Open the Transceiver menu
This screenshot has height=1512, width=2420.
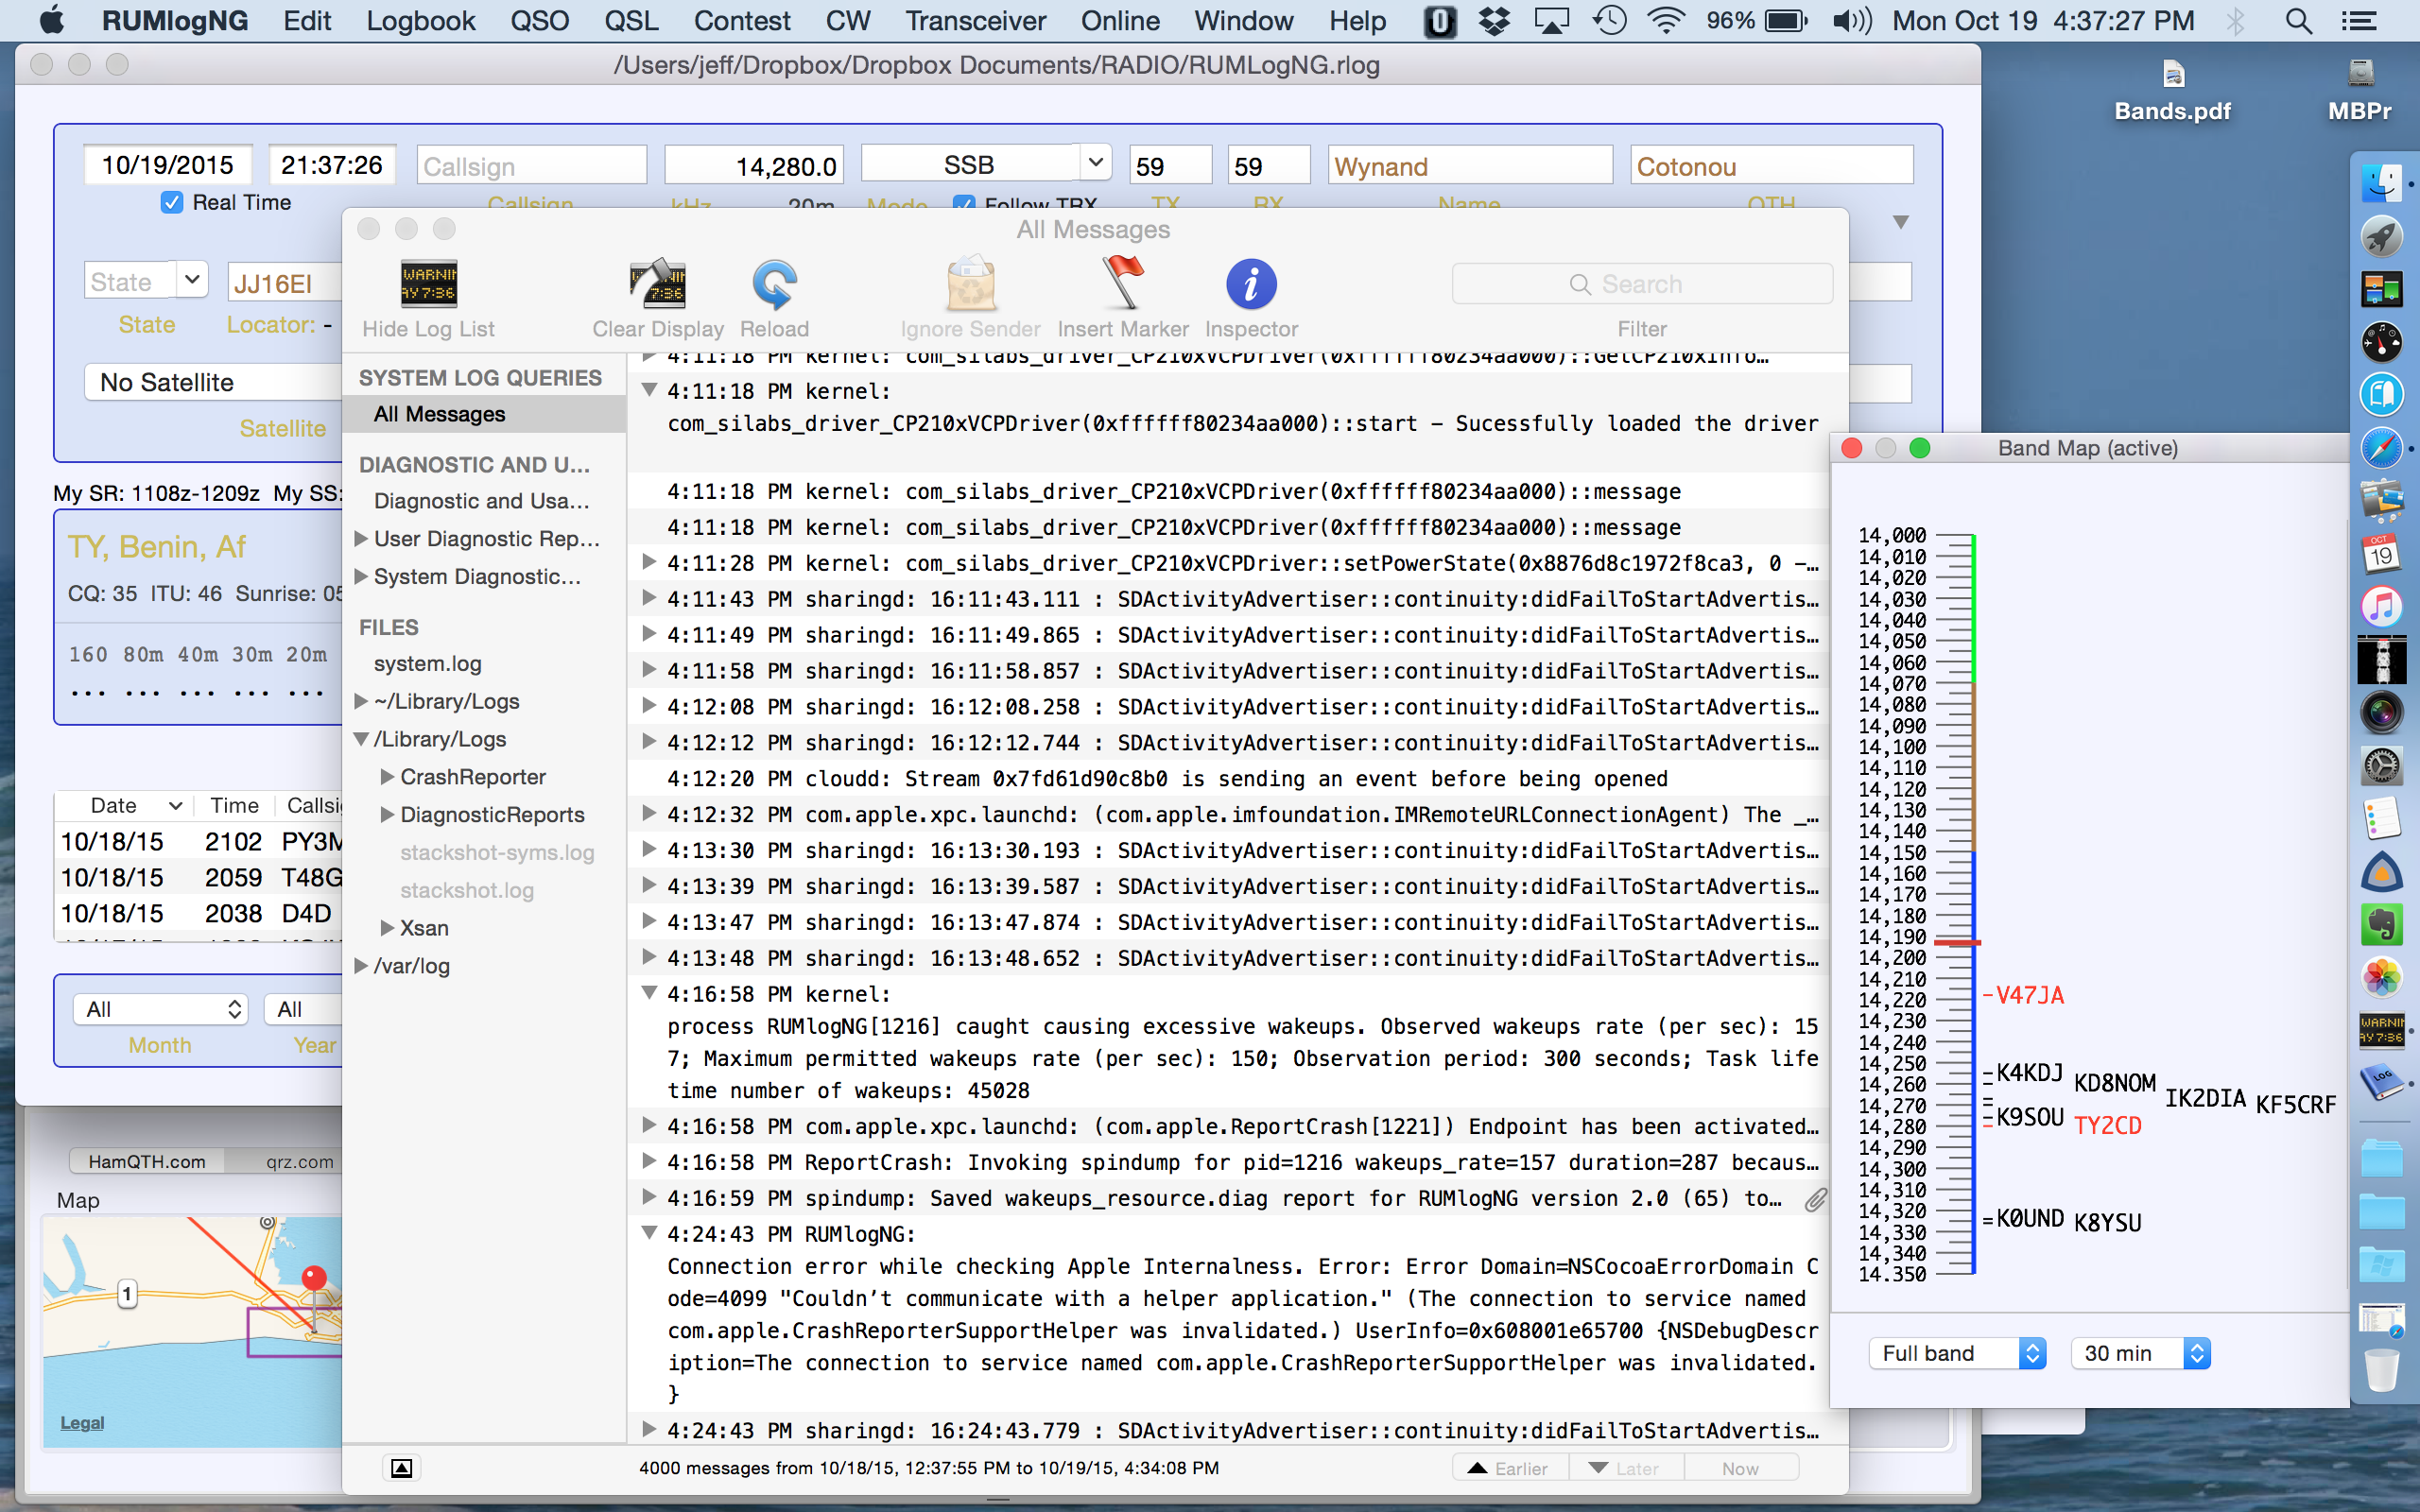[x=975, y=21]
